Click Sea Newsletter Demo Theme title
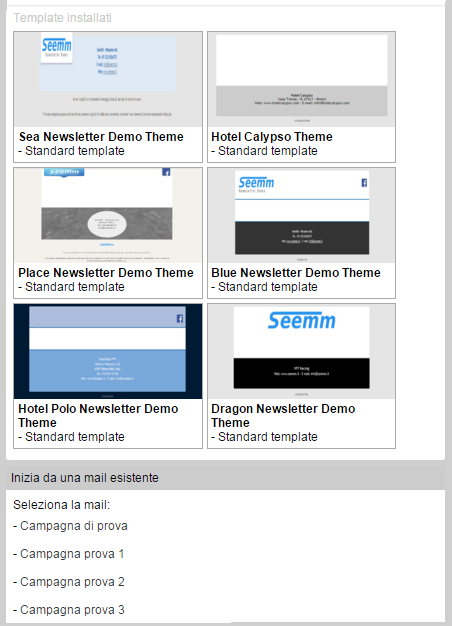The height and width of the screenshot is (626, 452). pyautogui.click(x=101, y=137)
